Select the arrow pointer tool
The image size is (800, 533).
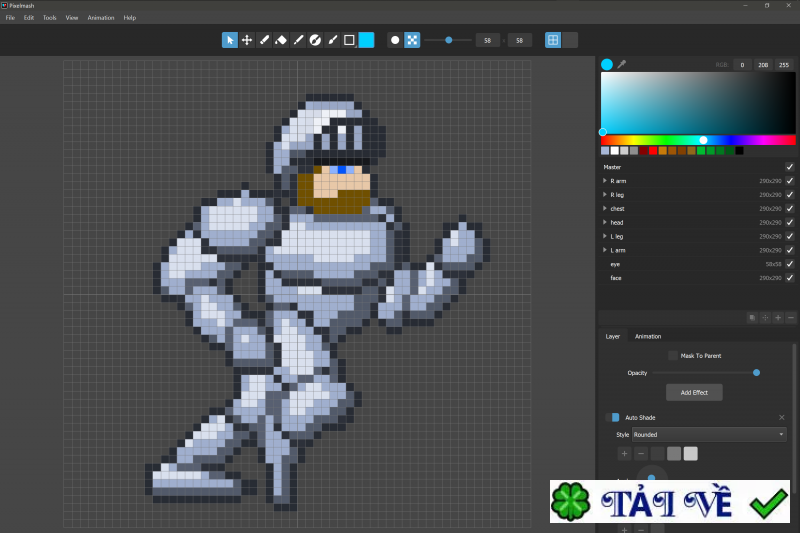click(230, 40)
